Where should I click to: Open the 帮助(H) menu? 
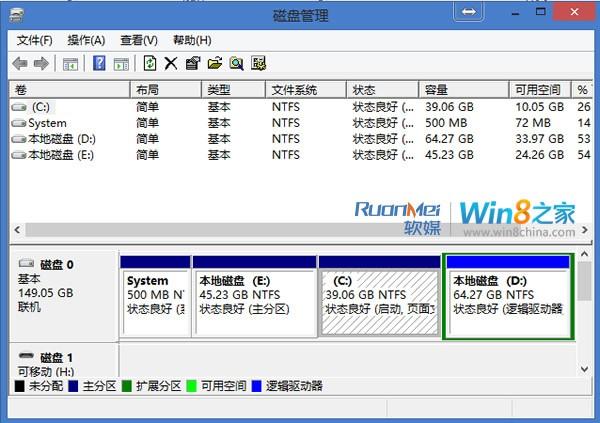pyautogui.click(x=192, y=40)
